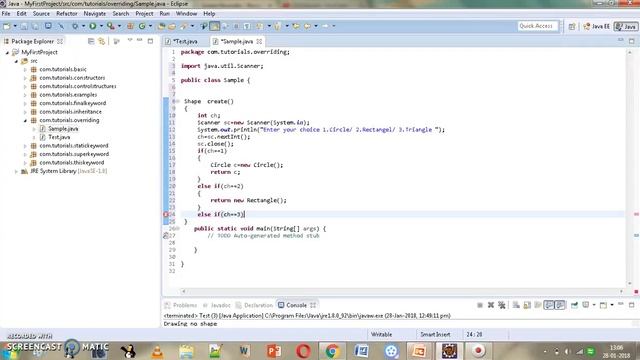Switch to the Javadoc tab

click(217, 305)
